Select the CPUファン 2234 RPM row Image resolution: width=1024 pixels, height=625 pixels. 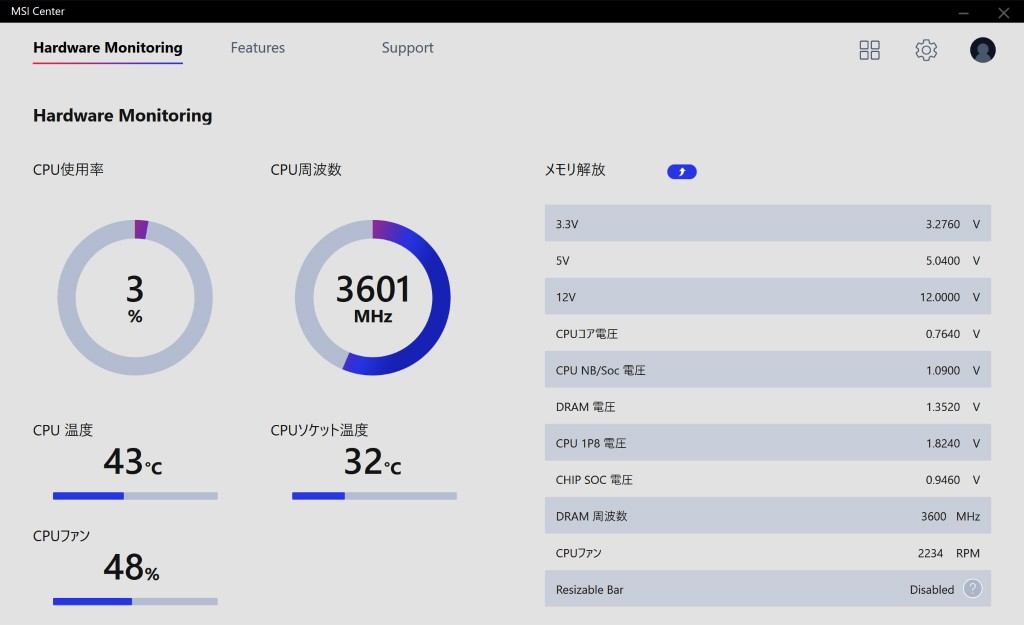[767, 553]
